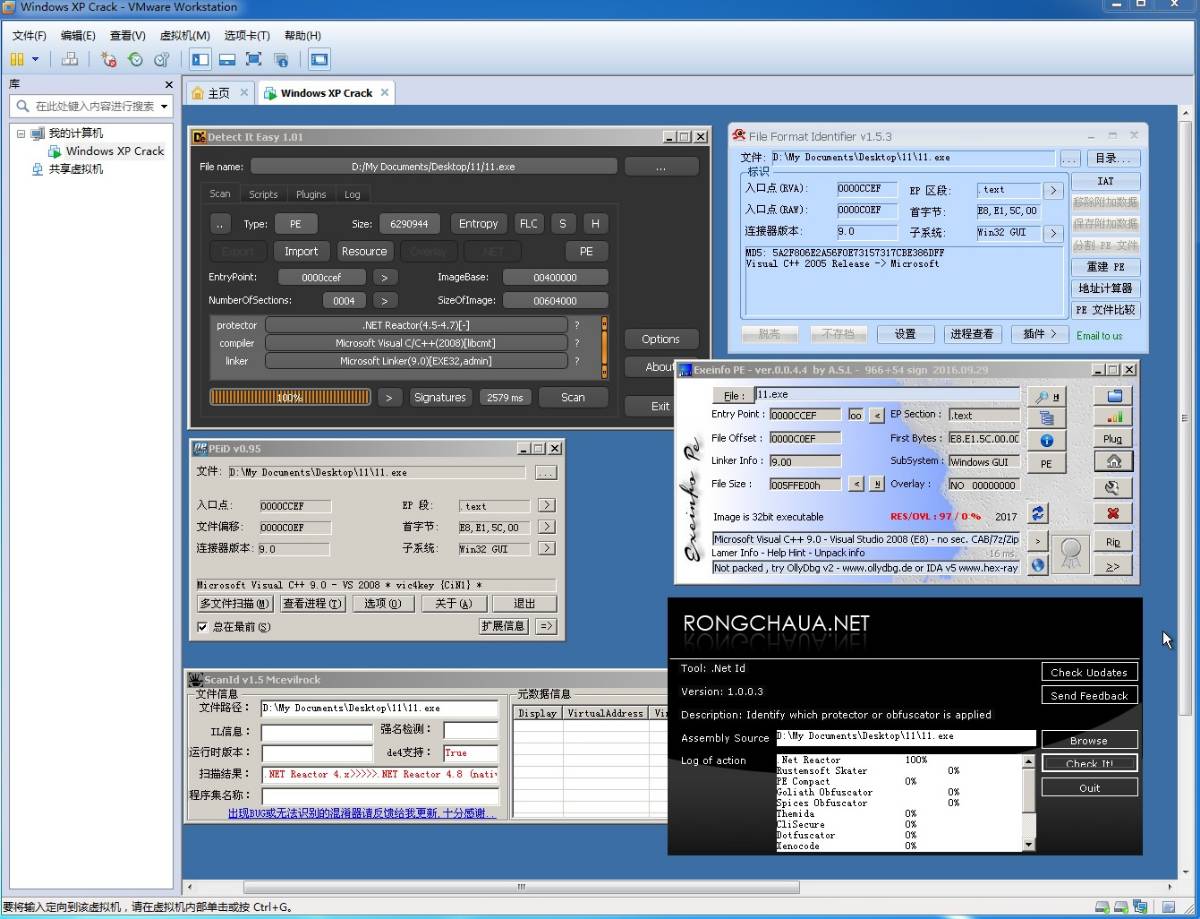Click the arrow next to NumberOfSections

pos(385,300)
